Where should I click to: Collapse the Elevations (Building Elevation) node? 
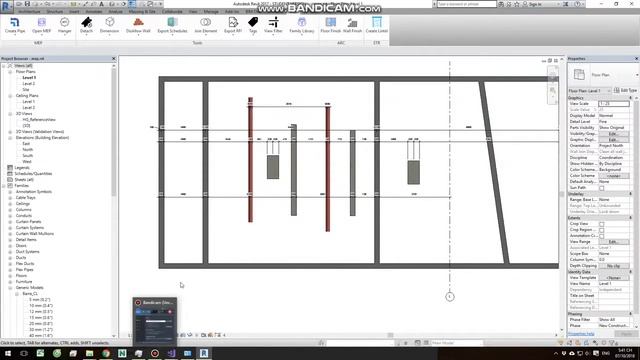tap(10, 138)
